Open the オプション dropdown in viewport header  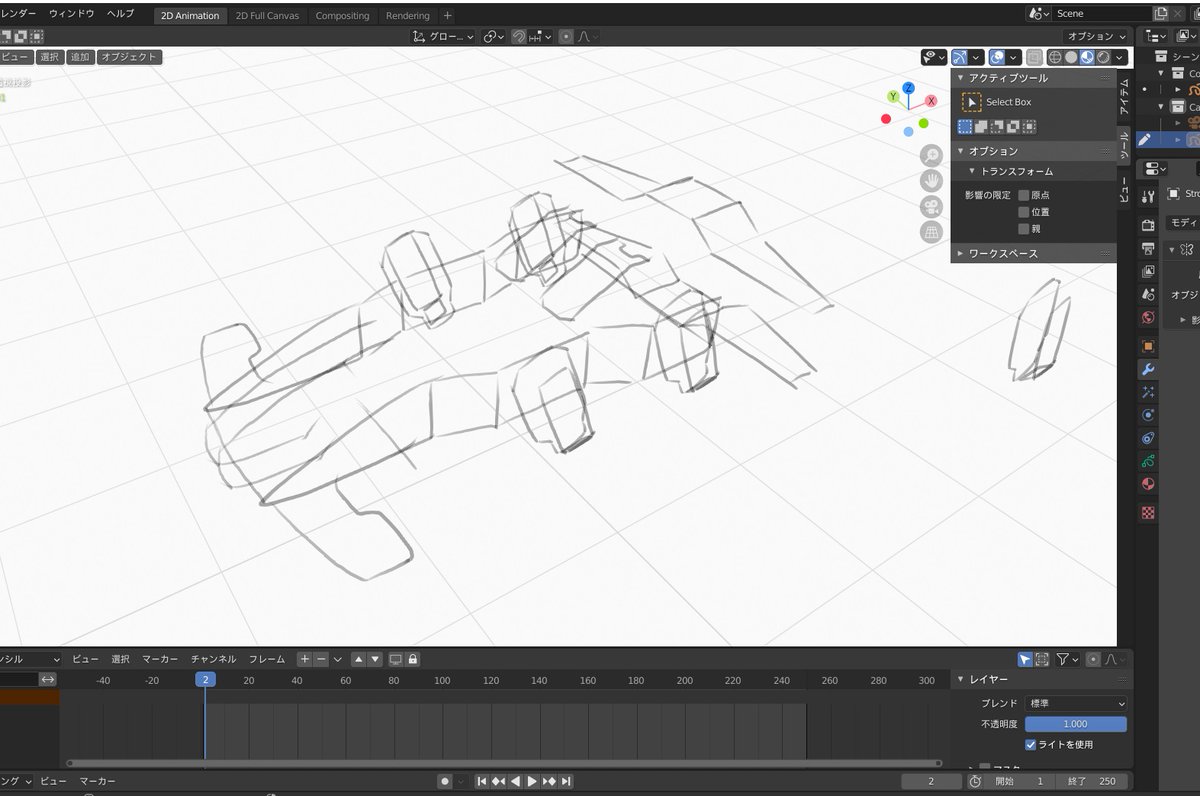tap(1097, 36)
